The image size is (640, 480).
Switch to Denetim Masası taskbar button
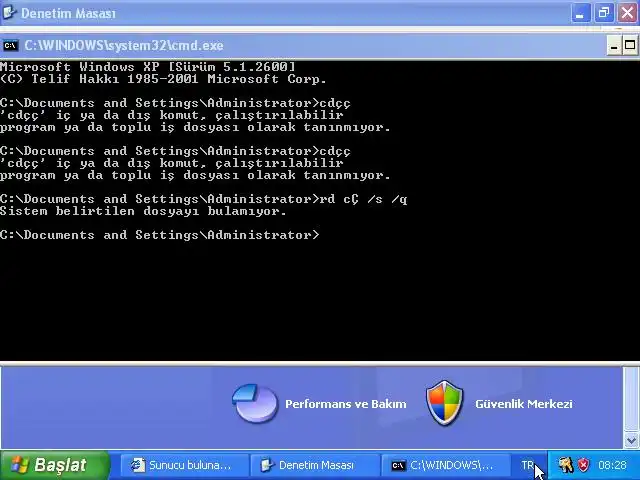(x=314, y=465)
